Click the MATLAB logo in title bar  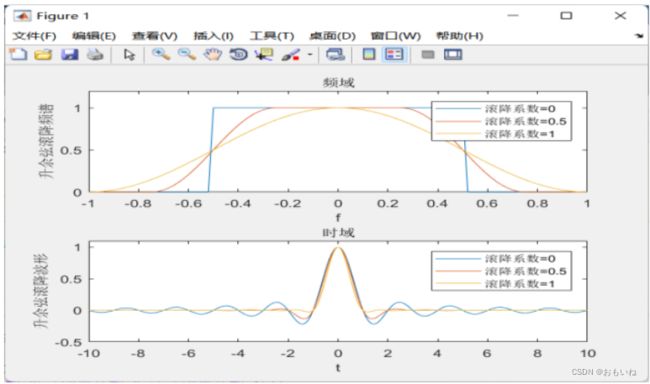pyautogui.click(x=22, y=16)
